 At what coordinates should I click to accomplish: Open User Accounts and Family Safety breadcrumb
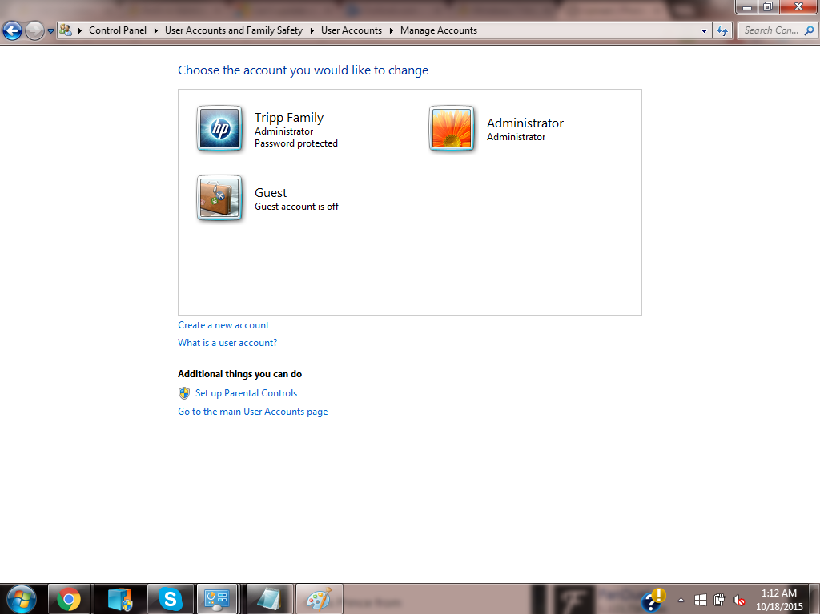(x=234, y=30)
